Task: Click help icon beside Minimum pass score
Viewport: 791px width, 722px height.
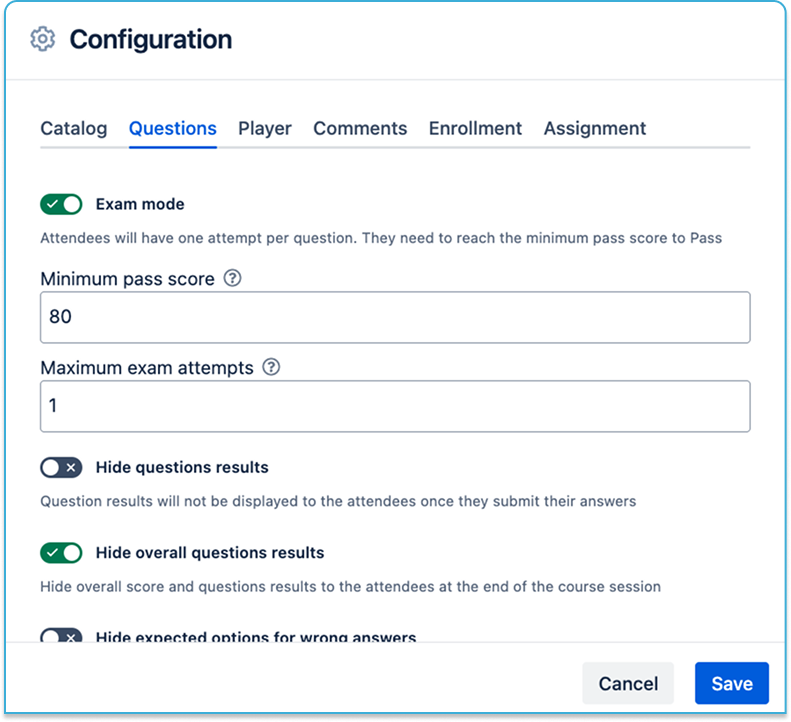Action: click(x=232, y=279)
